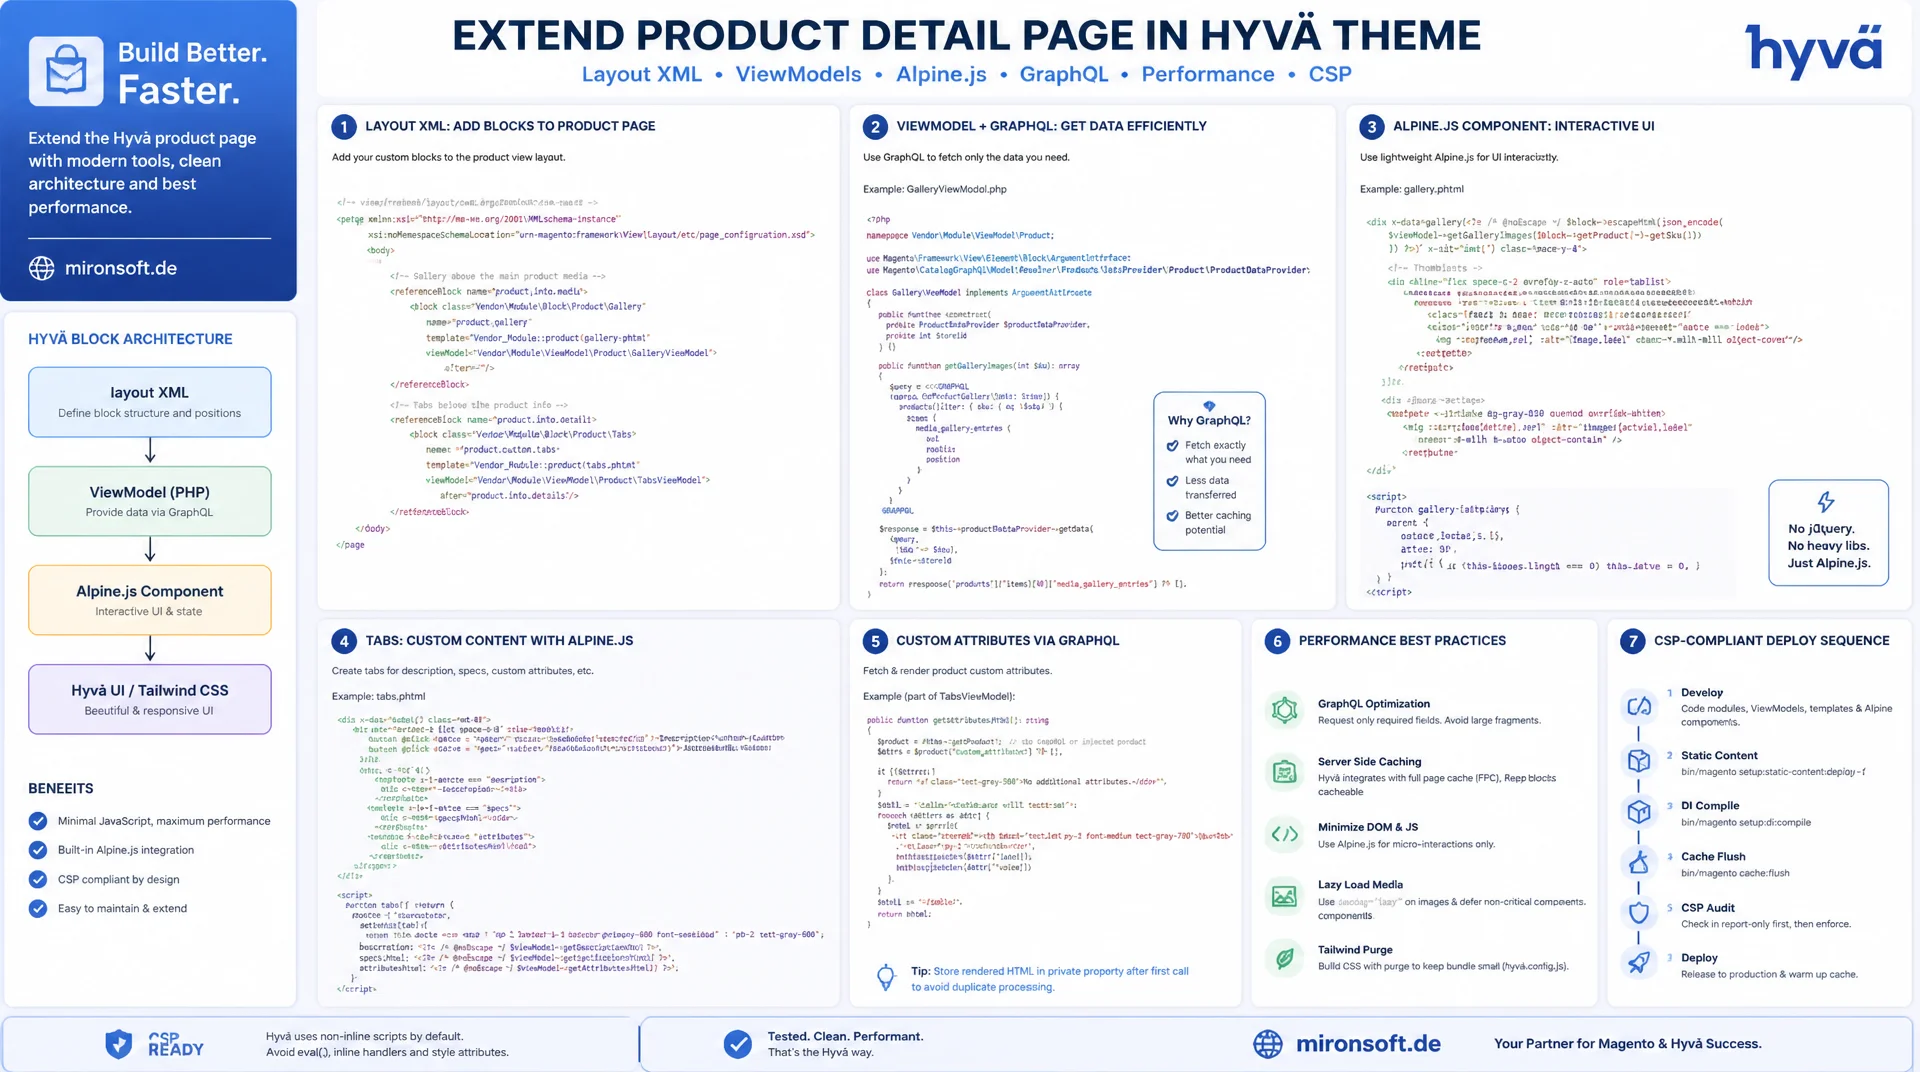This screenshot has height=1072, width=1920.
Task: Click the diamond icon above Why GraphQL?
Action: point(1209,406)
